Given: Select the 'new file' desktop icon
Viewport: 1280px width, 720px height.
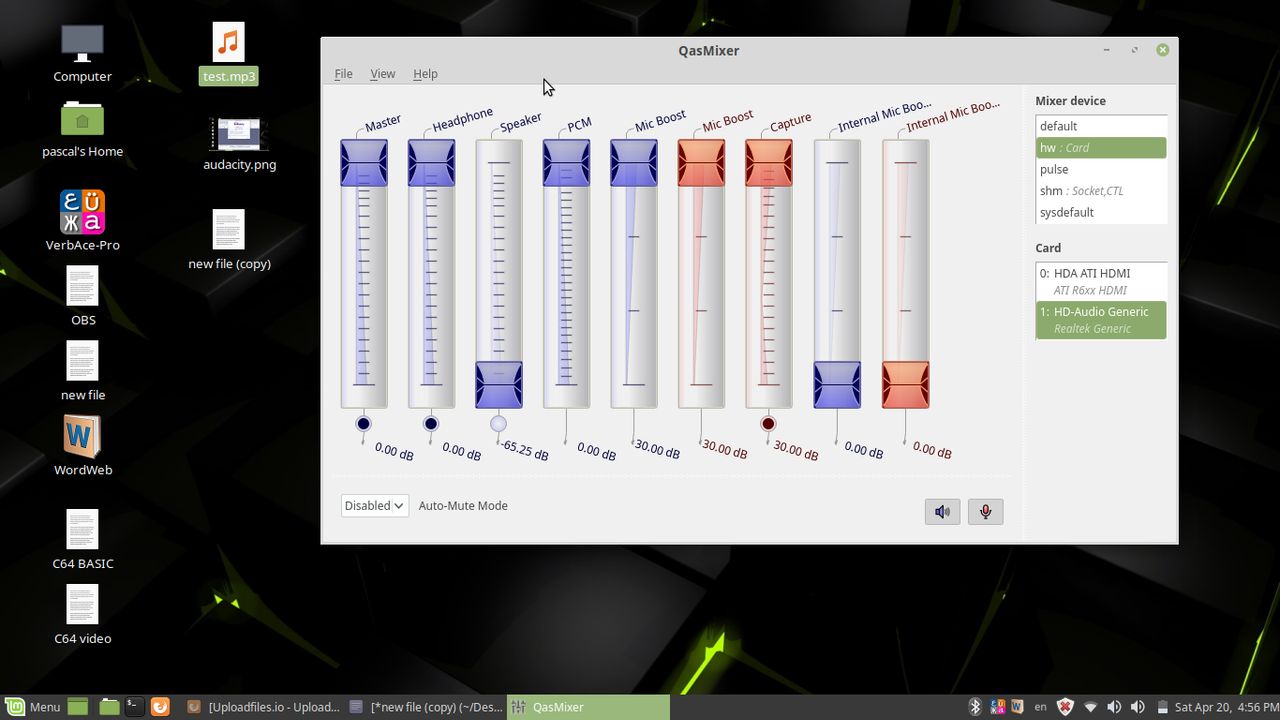Looking at the screenshot, I should pyautogui.click(x=83, y=371).
